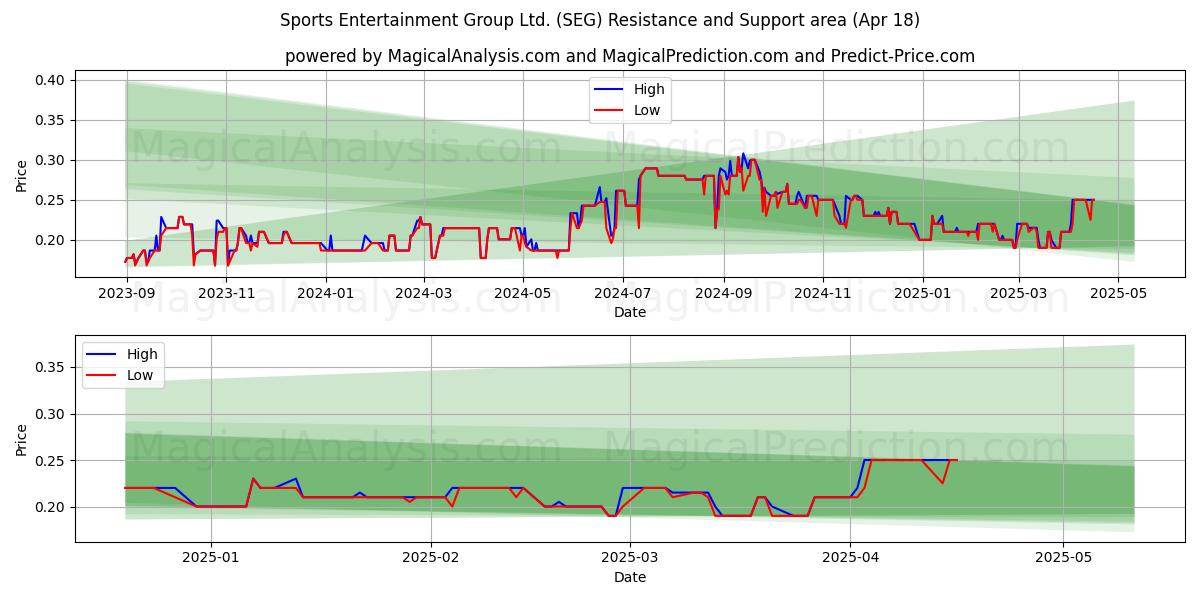Click the 2024-09 date tick label
The image size is (1200, 600).
click(723, 293)
